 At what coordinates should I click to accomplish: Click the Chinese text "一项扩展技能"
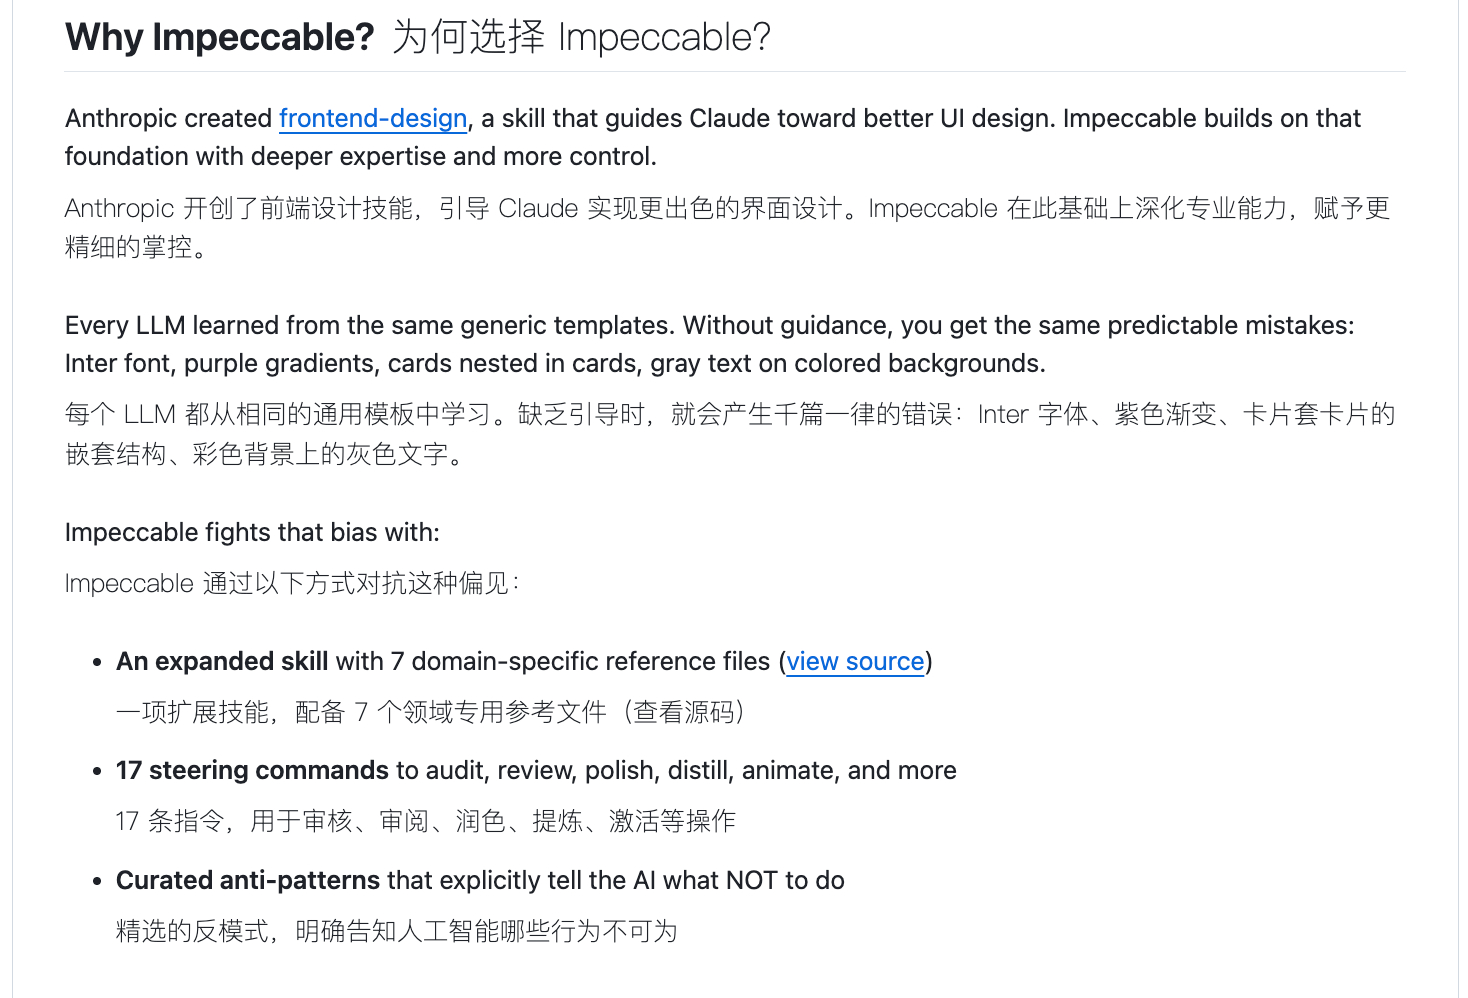194,713
